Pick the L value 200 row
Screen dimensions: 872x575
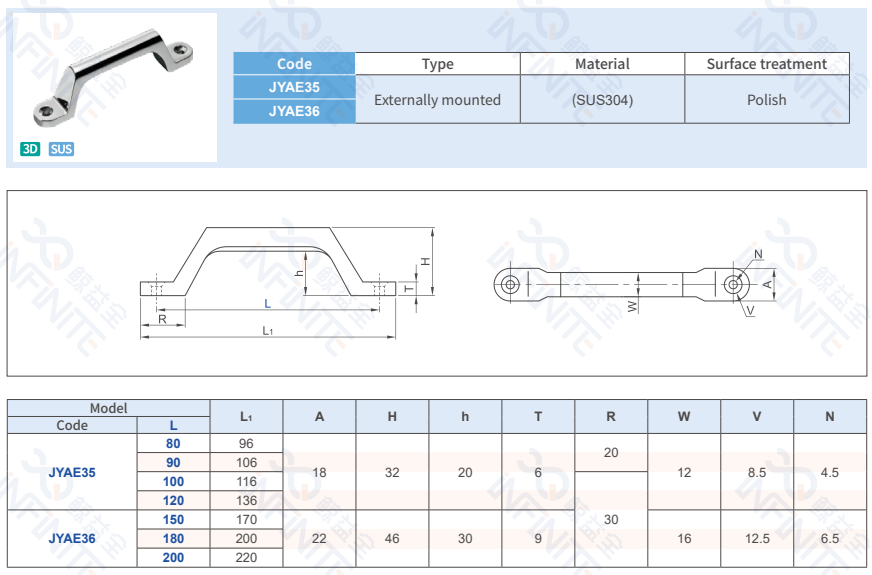[173, 557]
